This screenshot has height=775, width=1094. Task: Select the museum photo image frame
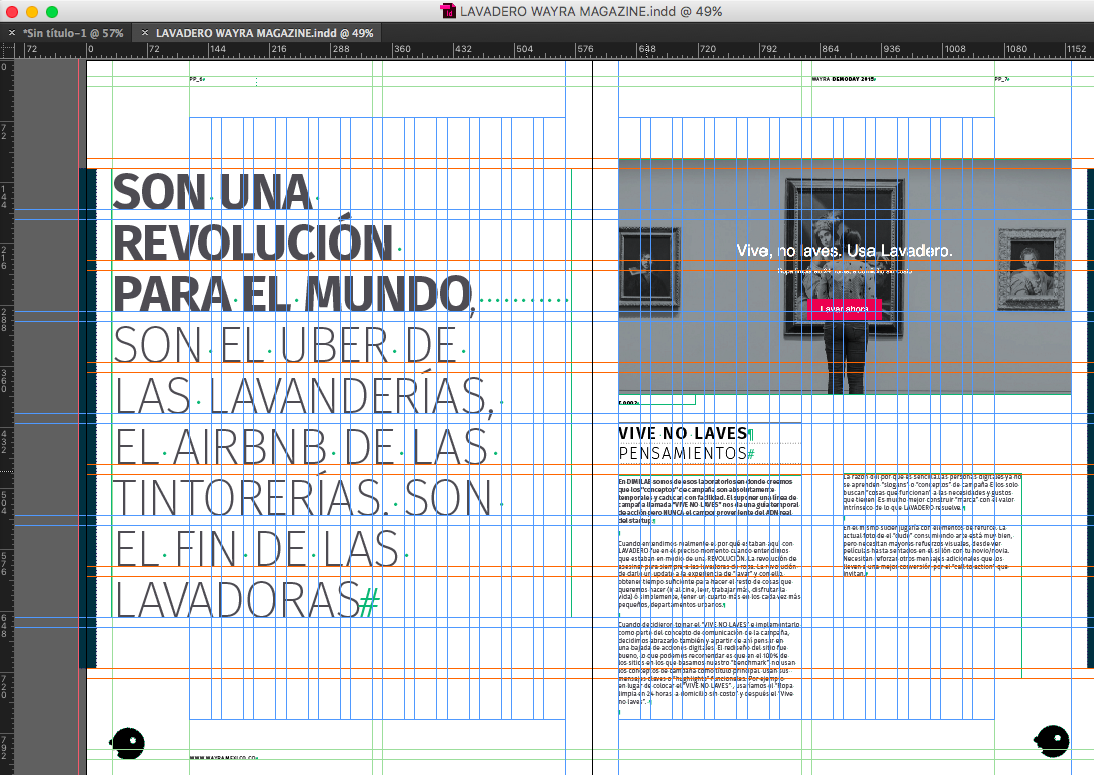point(844,276)
